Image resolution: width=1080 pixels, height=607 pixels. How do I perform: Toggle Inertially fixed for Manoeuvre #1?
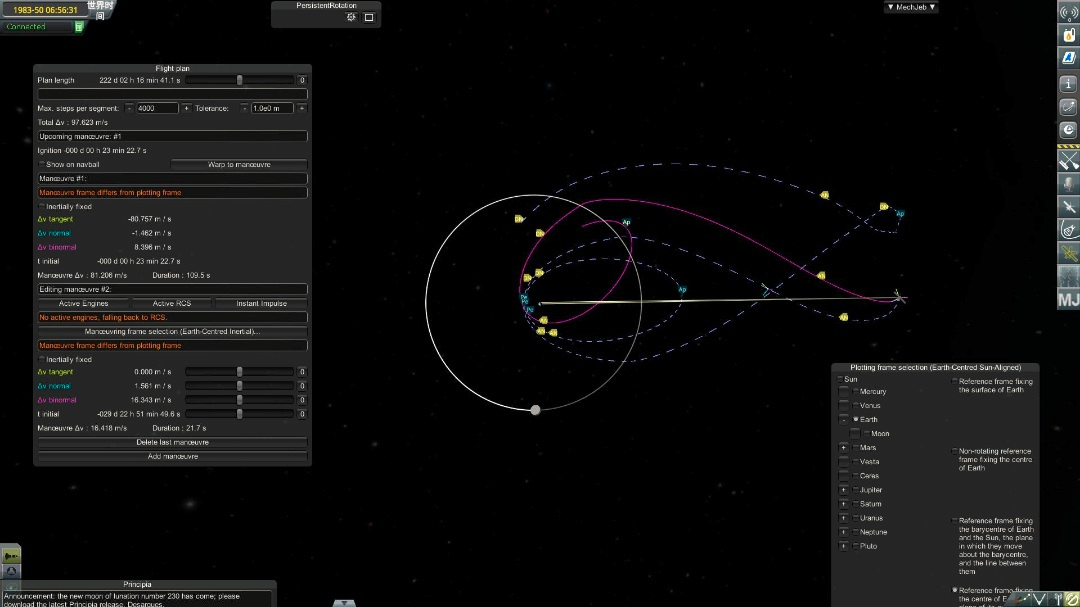point(41,207)
